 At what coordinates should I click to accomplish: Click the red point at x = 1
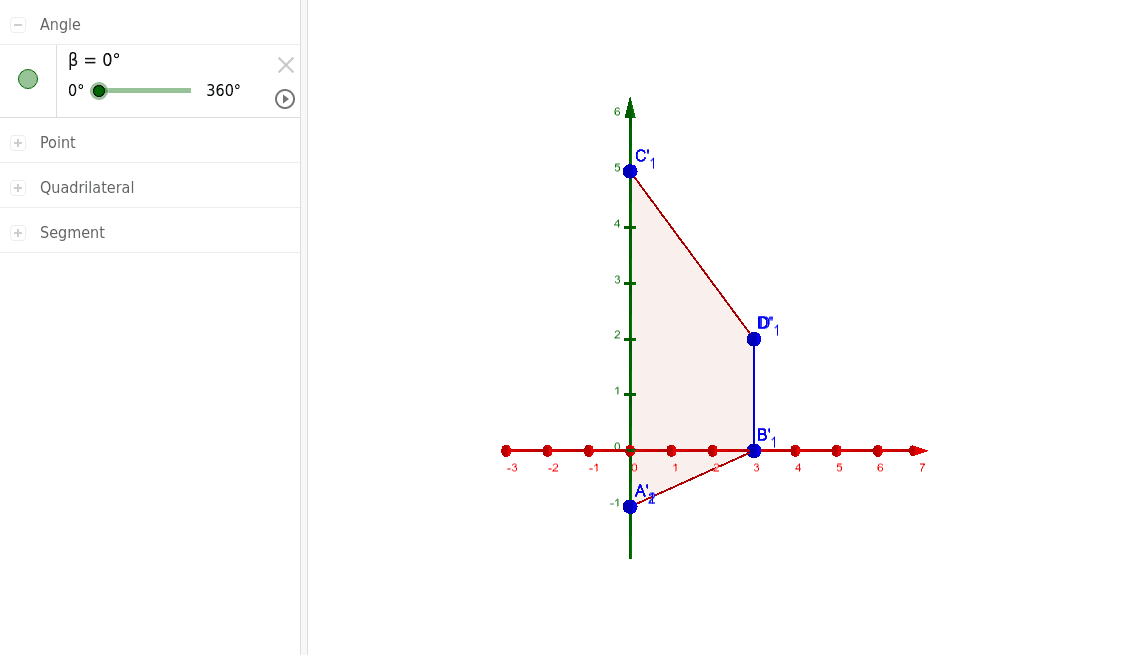pyautogui.click(x=671, y=451)
